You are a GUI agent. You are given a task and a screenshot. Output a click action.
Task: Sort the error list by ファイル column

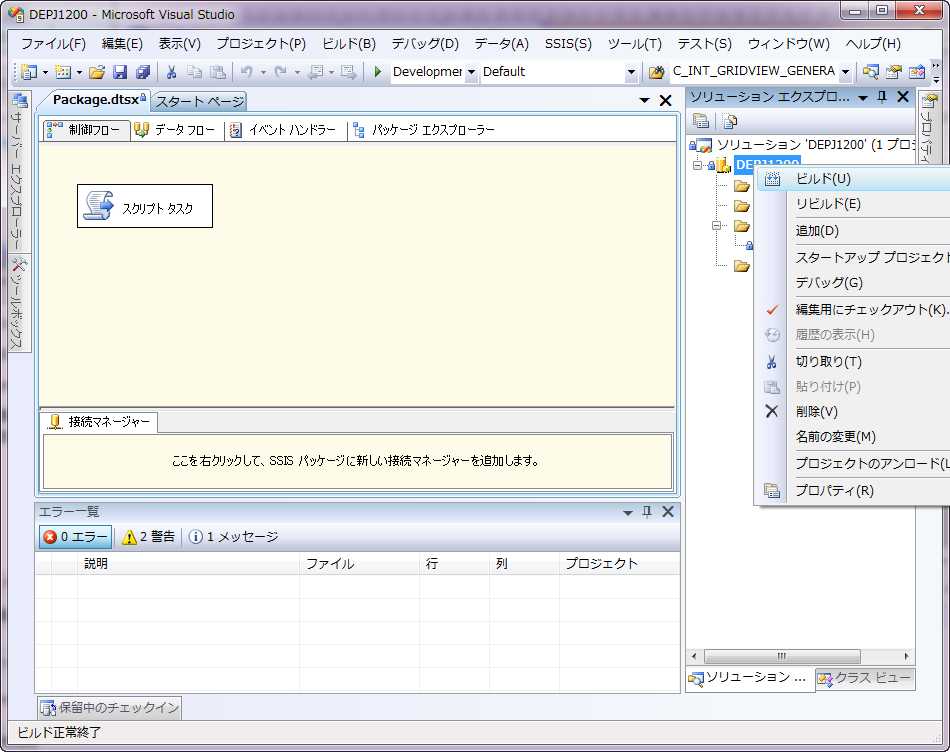click(359, 564)
